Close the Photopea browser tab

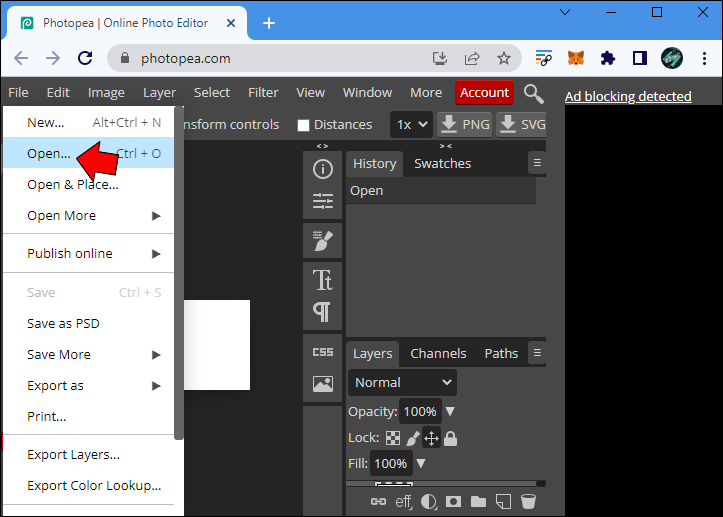point(231,23)
